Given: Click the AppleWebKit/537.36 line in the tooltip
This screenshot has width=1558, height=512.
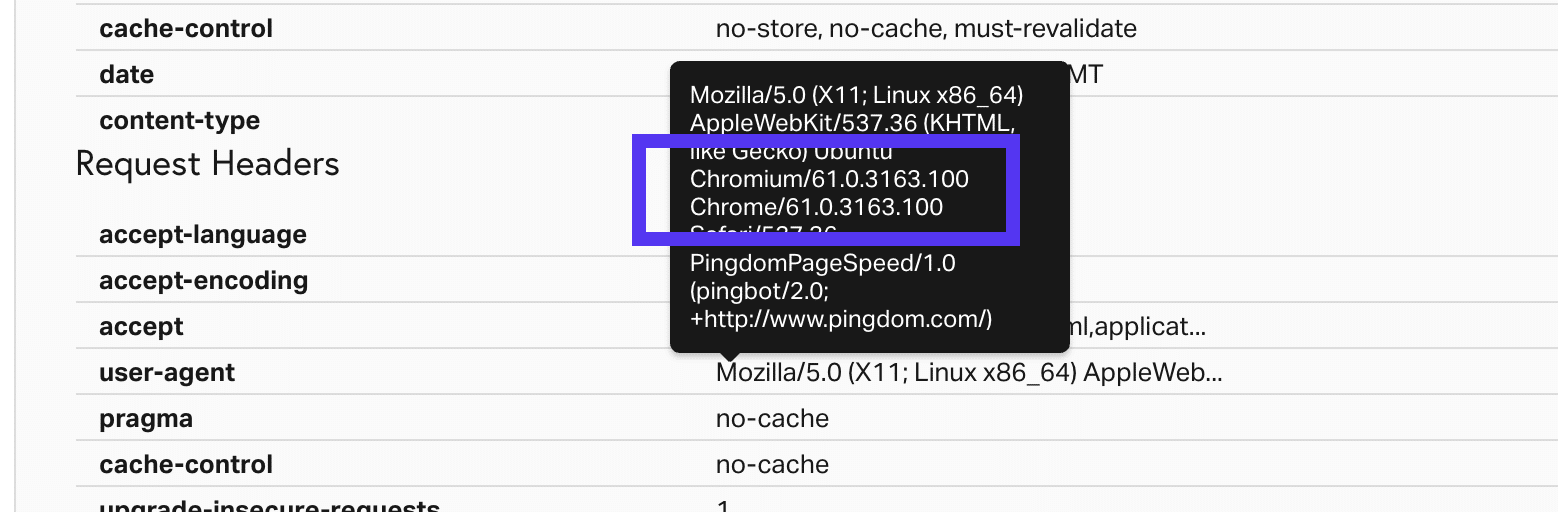Looking at the screenshot, I should (x=853, y=123).
